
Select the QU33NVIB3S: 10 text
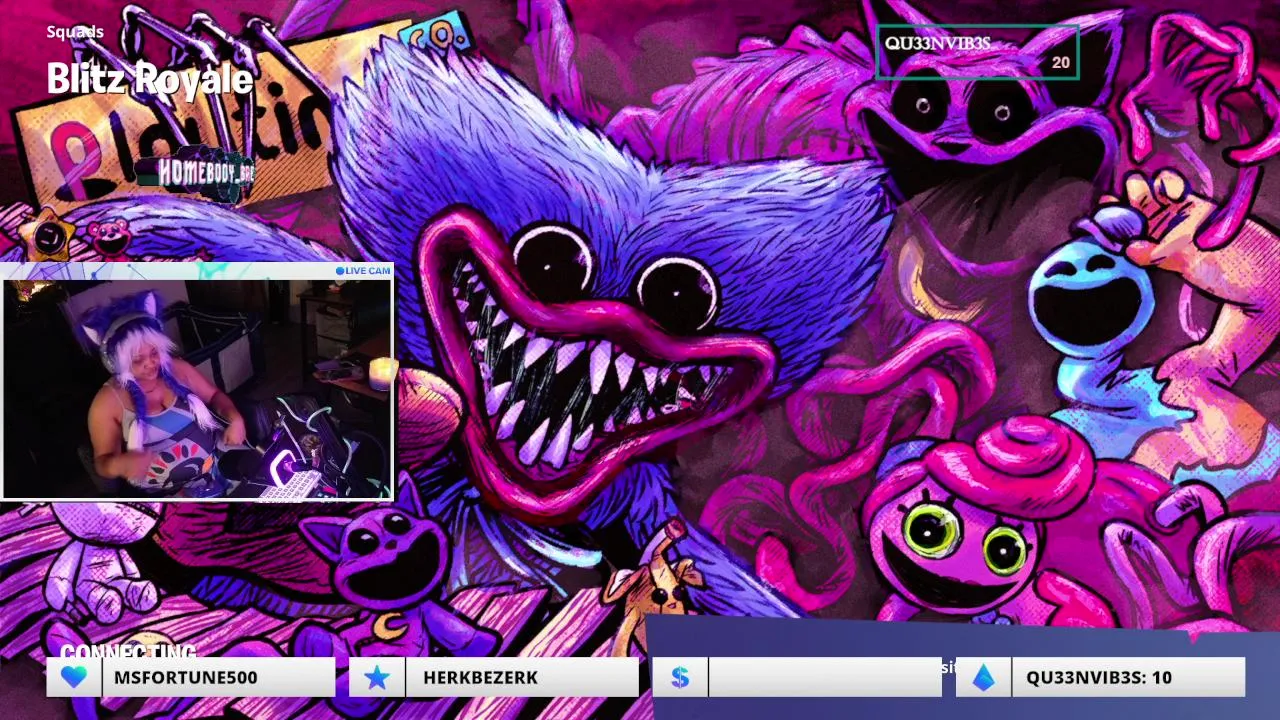point(1098,677)
